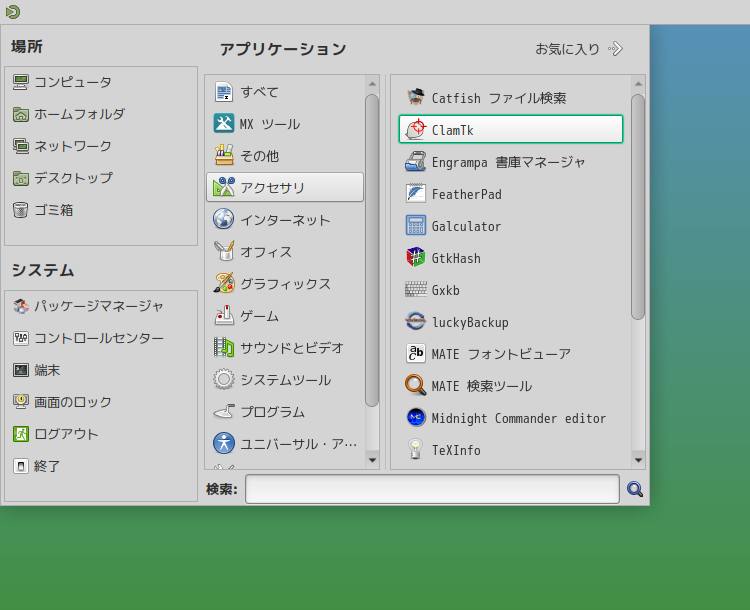The image size is (750, 610).
Task: Launch FeatherPad editor
Action: pos(511,194)
